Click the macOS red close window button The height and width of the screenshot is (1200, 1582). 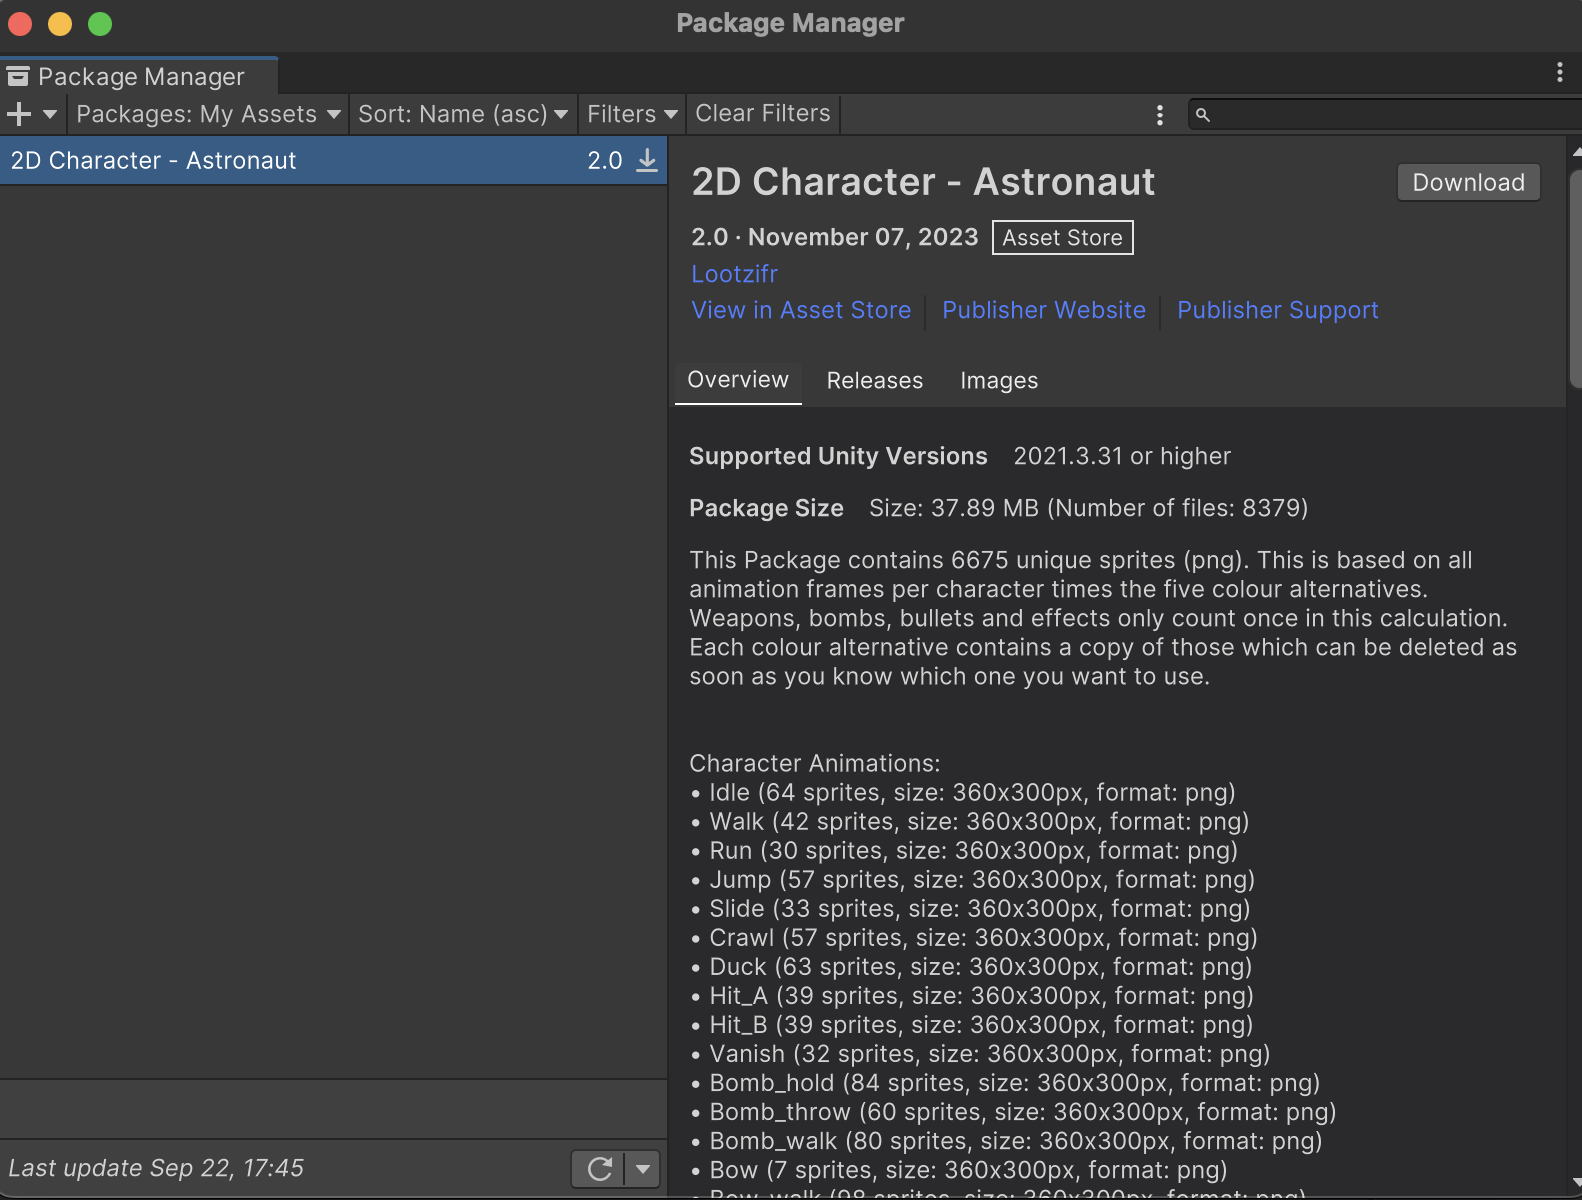click(x=20, y=23)
